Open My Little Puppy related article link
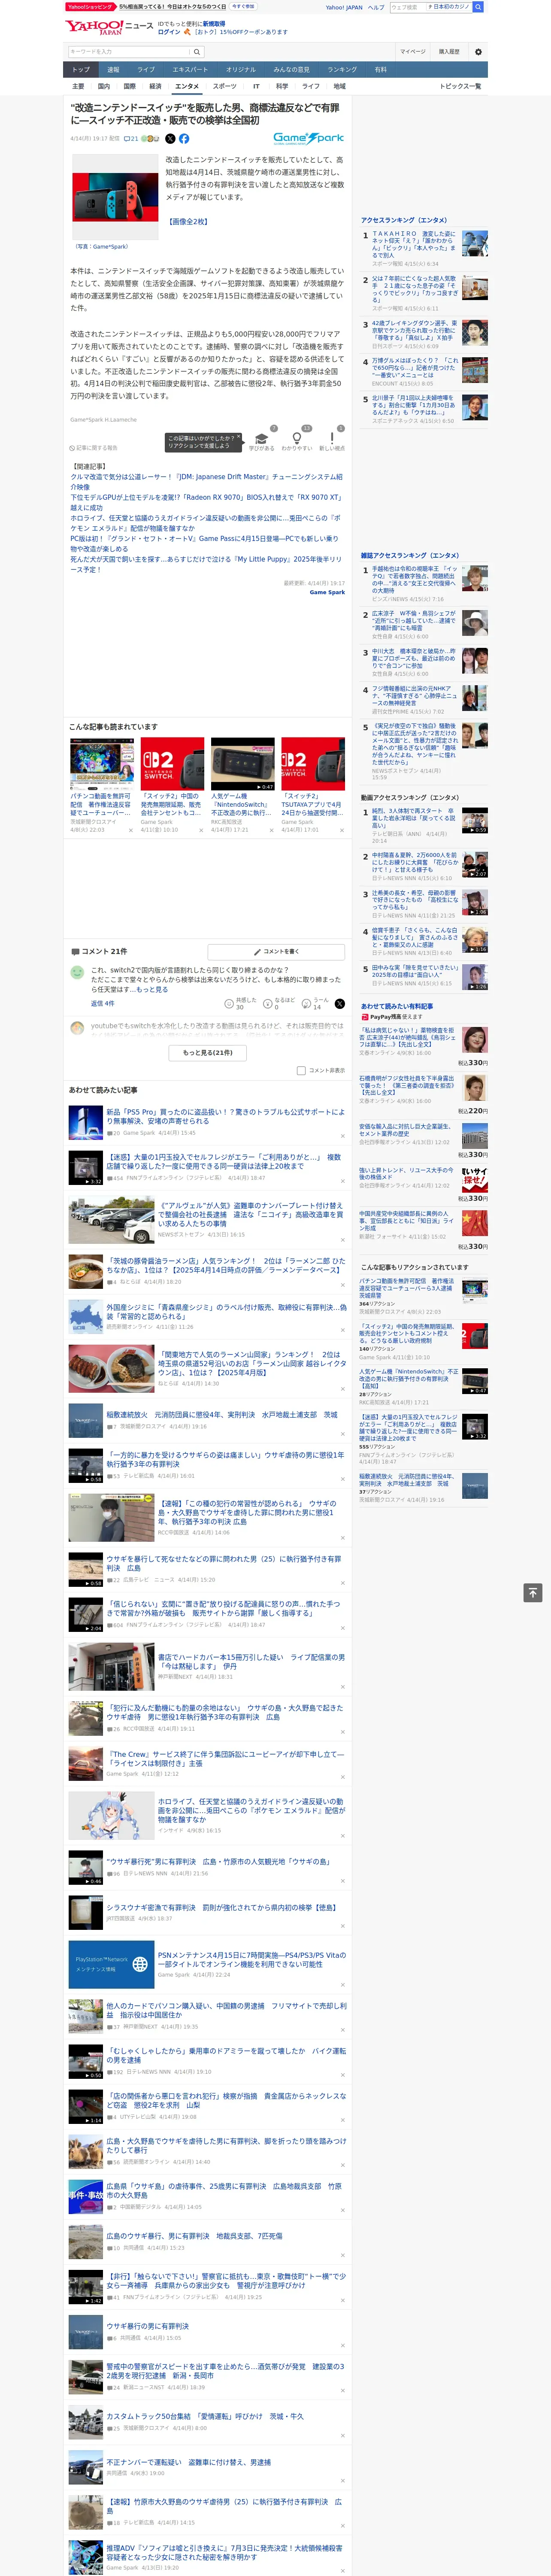Image resolution: width=551 pixels, height=2576 pixels. click(206, 564)
